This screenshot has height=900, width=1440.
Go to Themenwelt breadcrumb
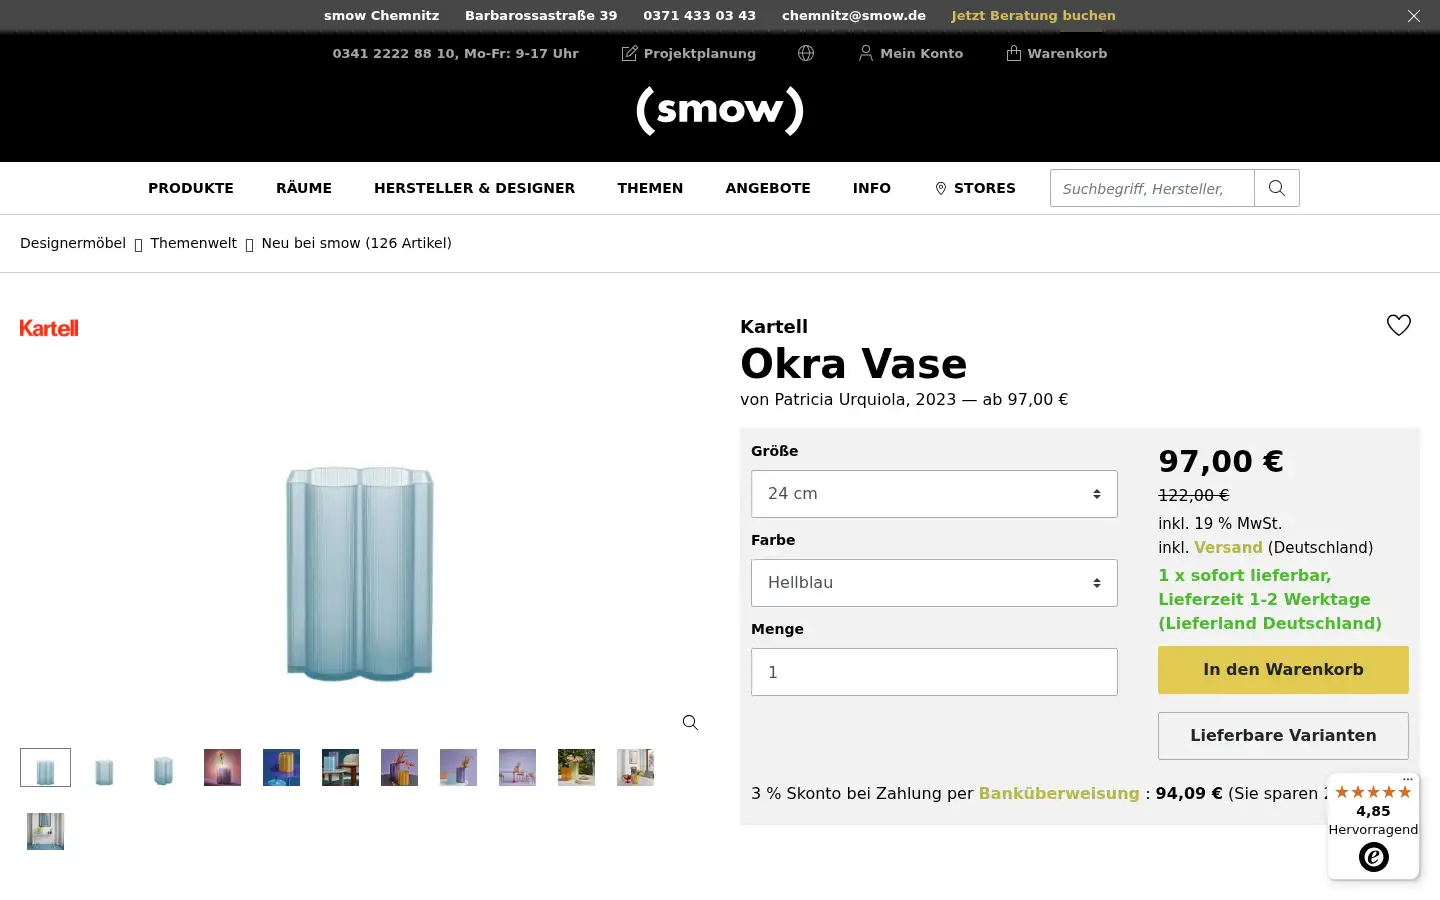[193, 243]
